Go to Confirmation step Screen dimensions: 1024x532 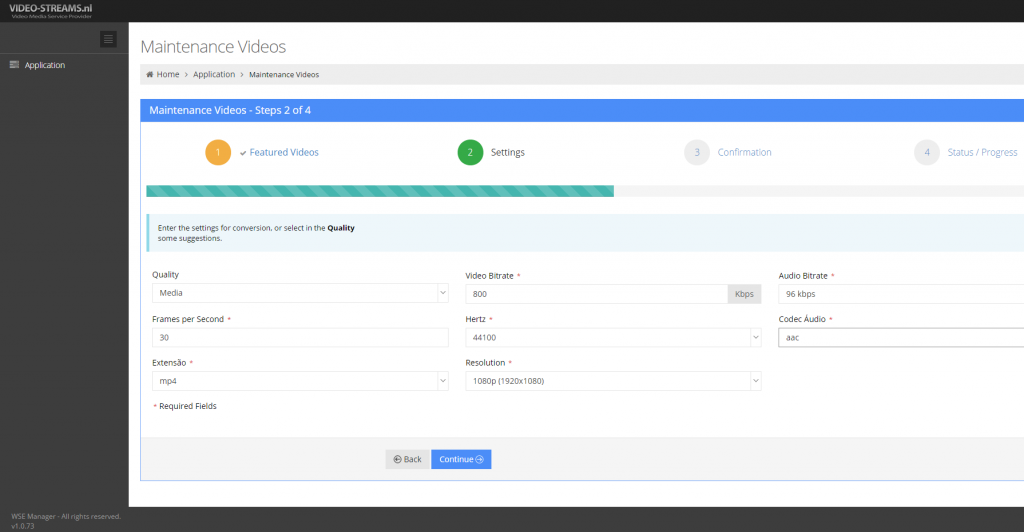point(744,152)
